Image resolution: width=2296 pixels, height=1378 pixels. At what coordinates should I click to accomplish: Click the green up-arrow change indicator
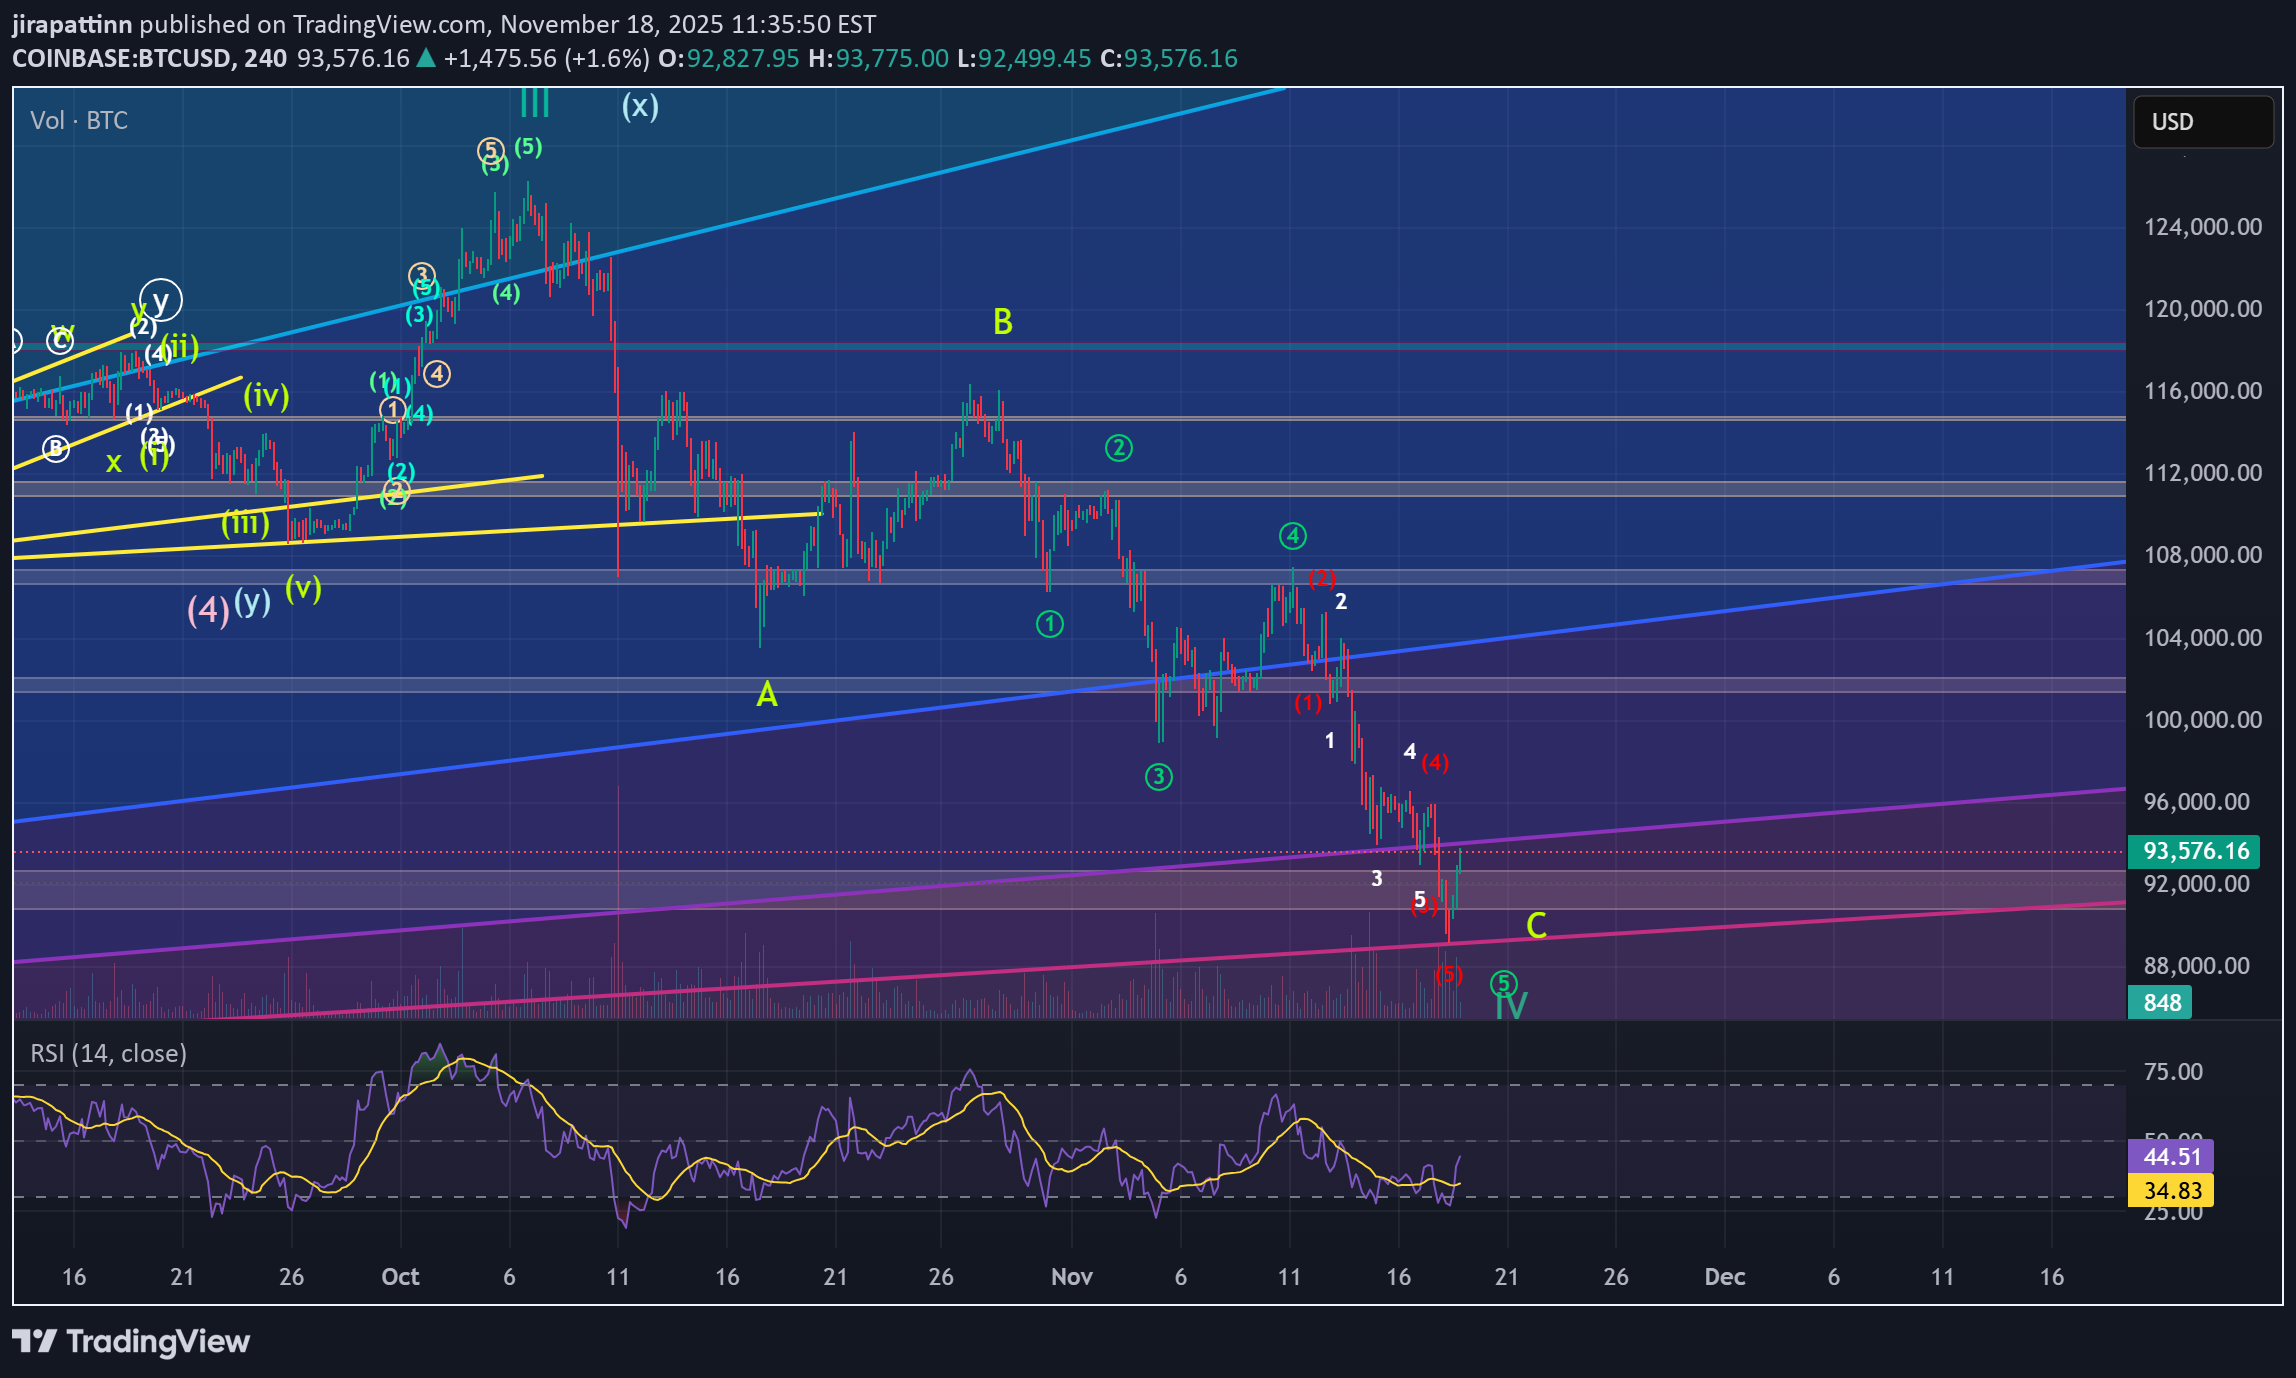pos(424,59)
